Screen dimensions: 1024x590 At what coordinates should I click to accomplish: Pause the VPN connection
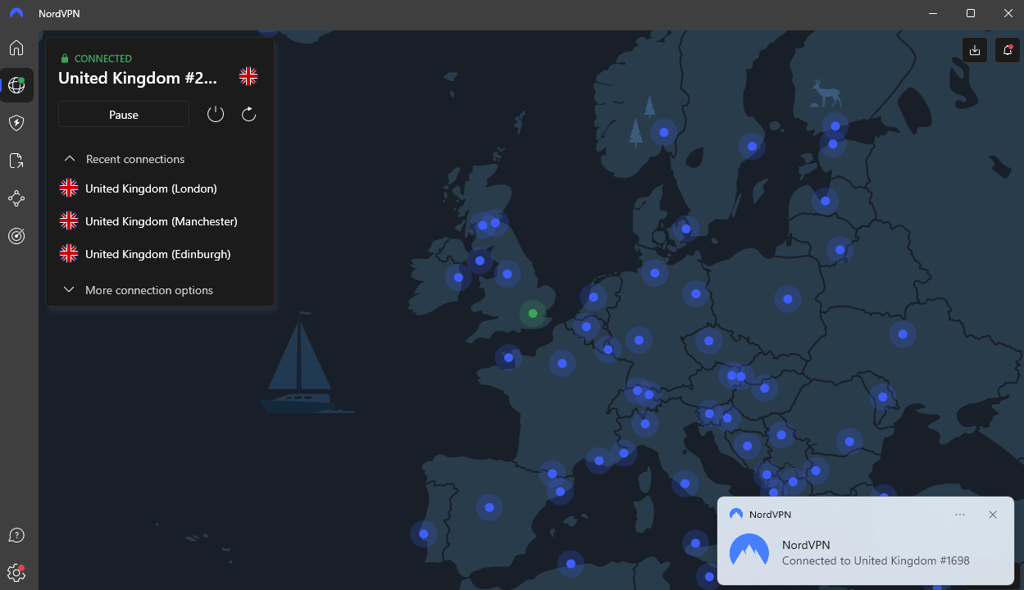[123, 114]
